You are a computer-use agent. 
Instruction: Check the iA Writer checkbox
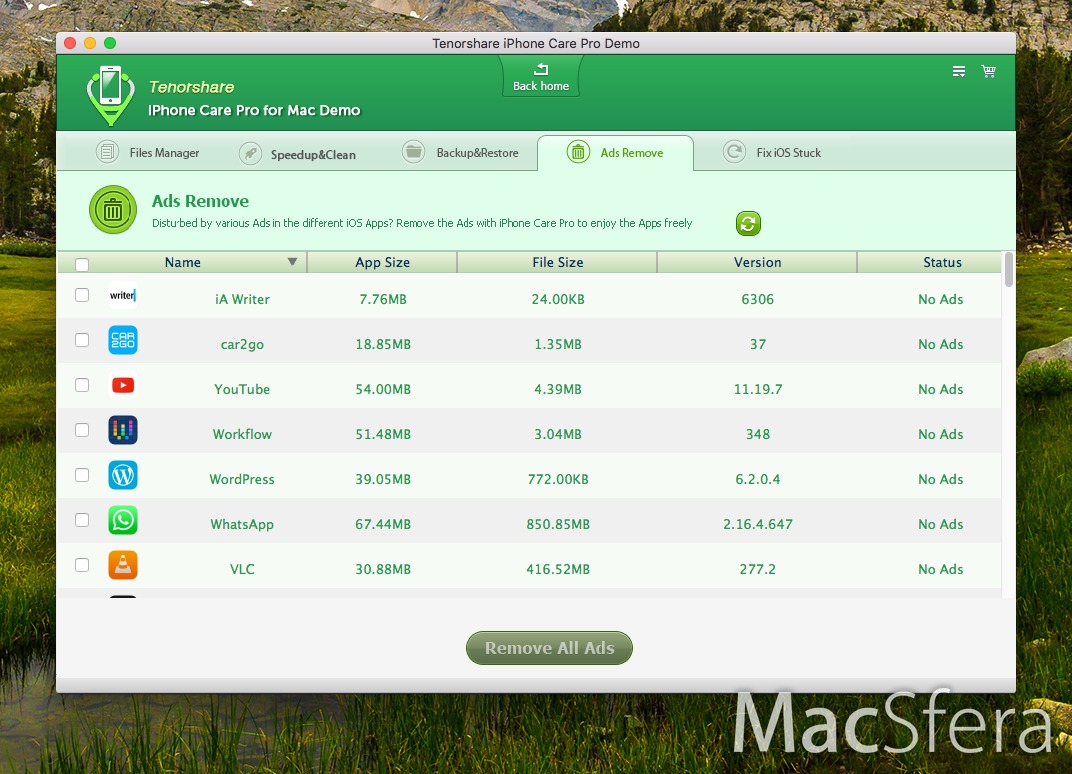82,295
